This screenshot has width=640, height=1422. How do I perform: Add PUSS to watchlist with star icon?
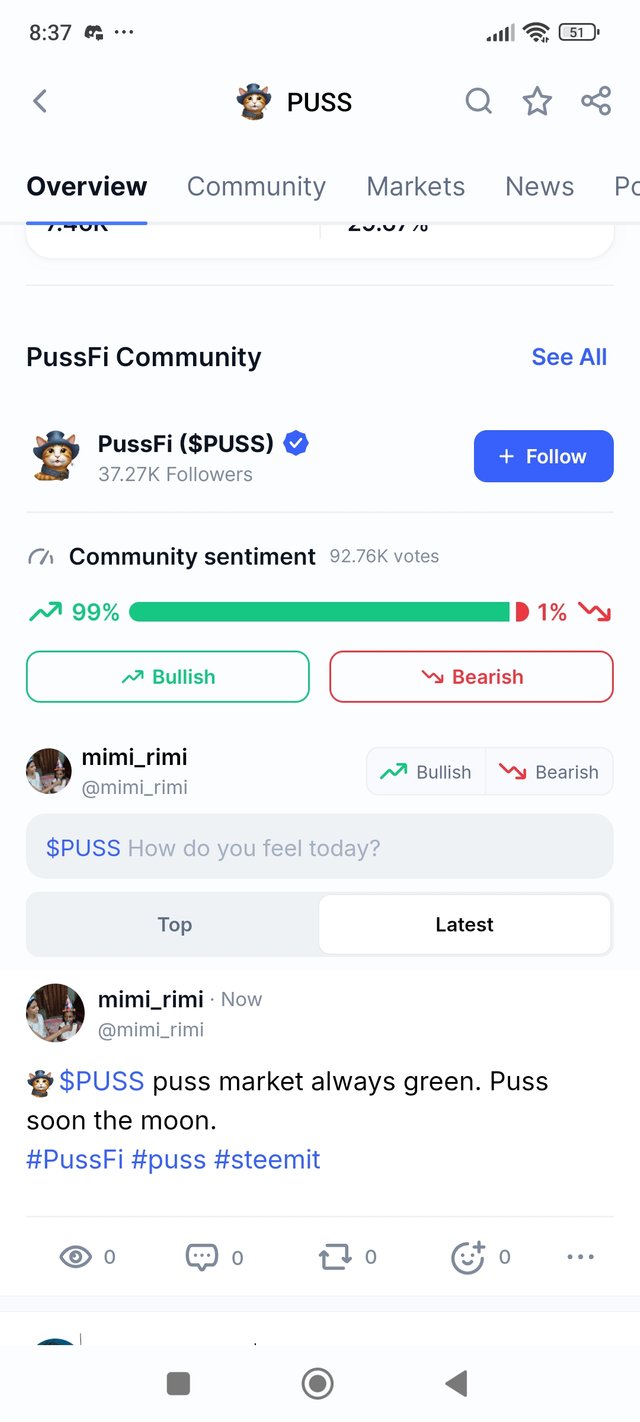pyautogui.click(x=537, y=101)
